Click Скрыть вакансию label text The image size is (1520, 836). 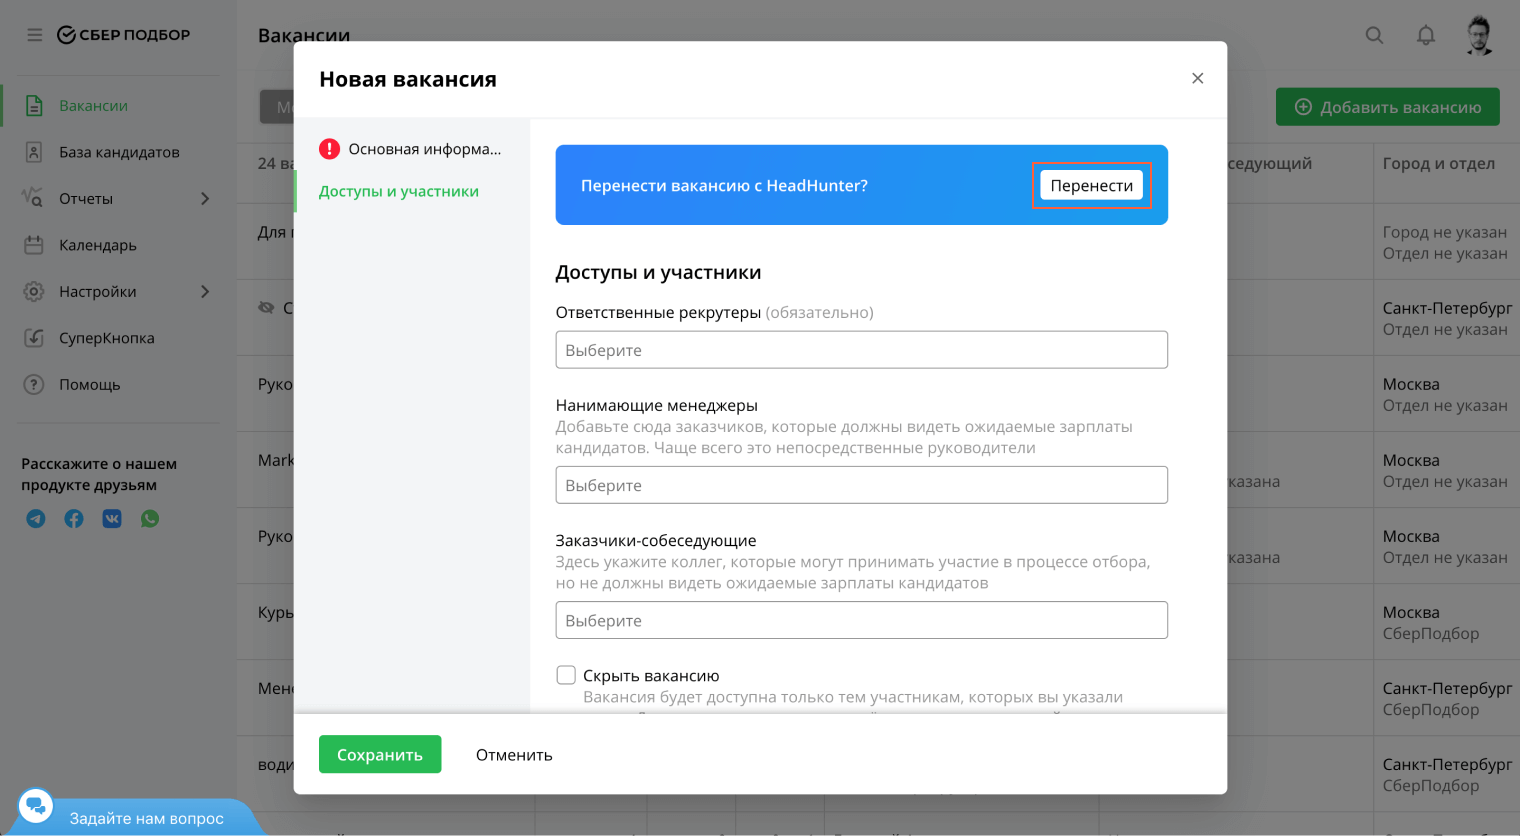(651, 676)
